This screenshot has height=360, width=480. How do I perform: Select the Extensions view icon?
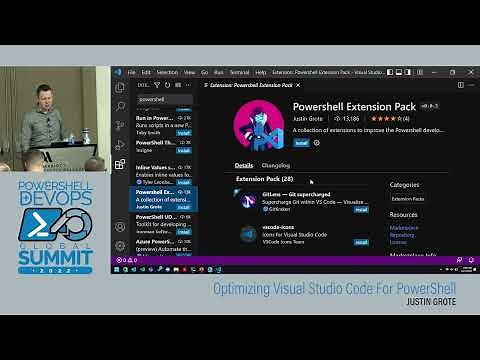(x=120, y=164)
